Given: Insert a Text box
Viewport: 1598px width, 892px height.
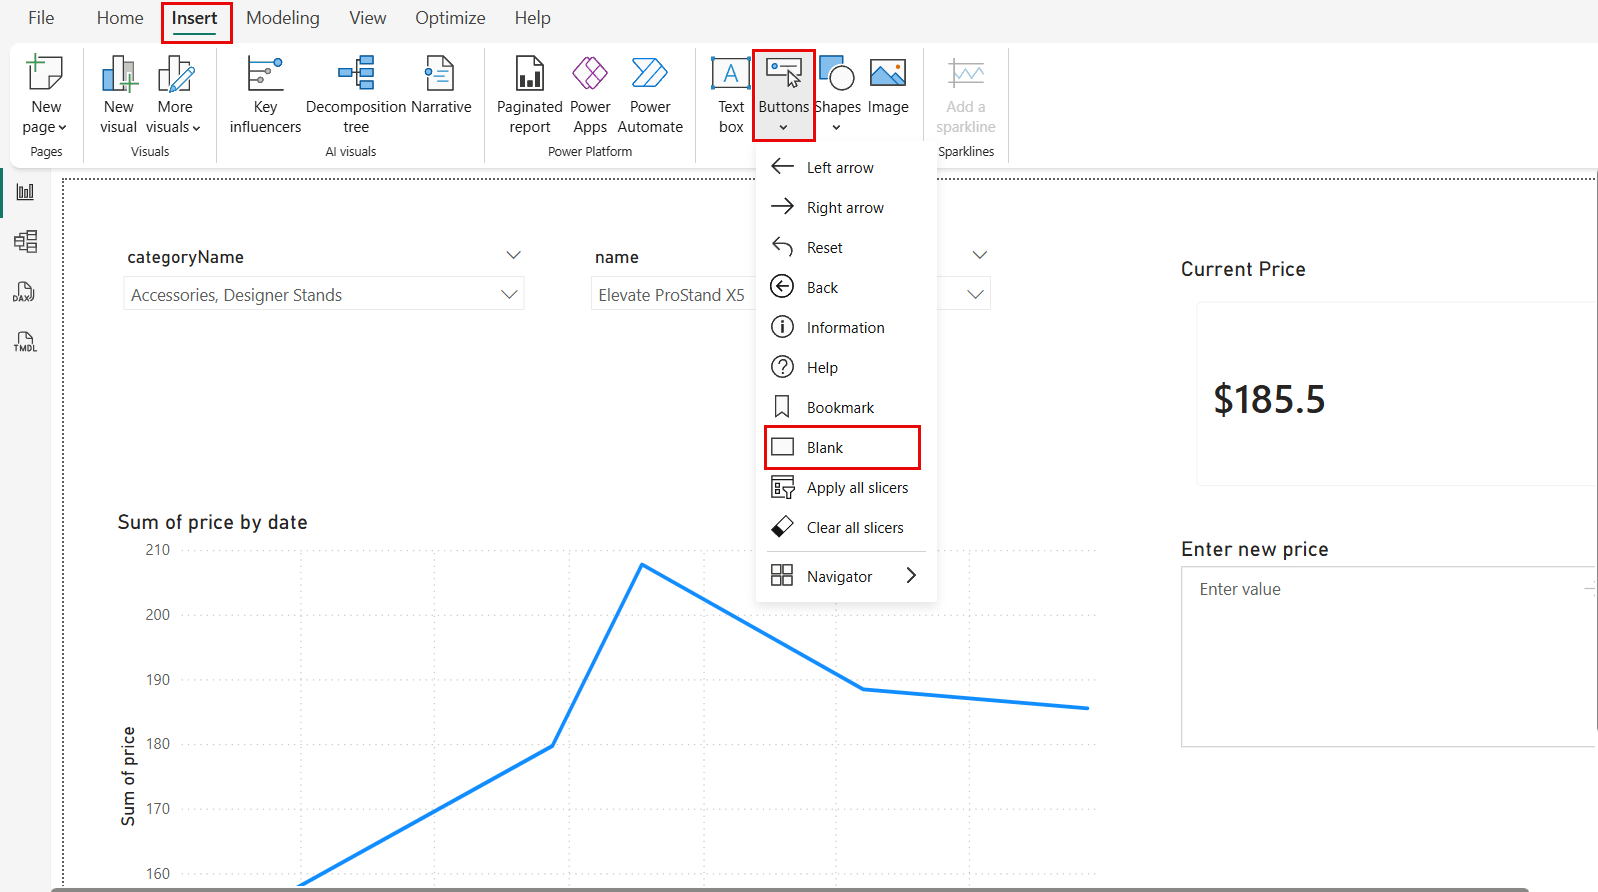Looking at the screenshot, I should point(731,95).
